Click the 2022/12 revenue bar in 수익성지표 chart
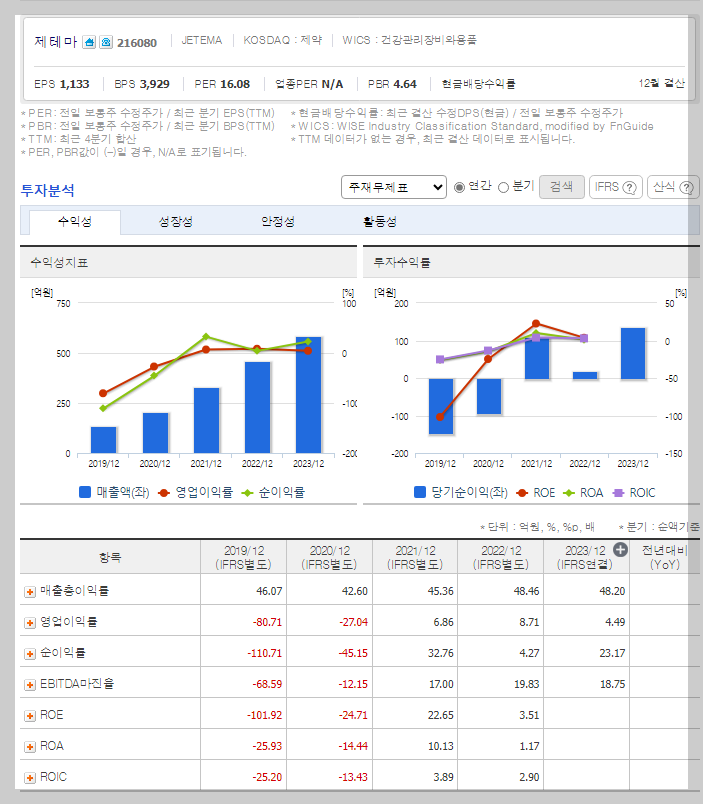The image size is (703, 804). (x=257, y=408)
